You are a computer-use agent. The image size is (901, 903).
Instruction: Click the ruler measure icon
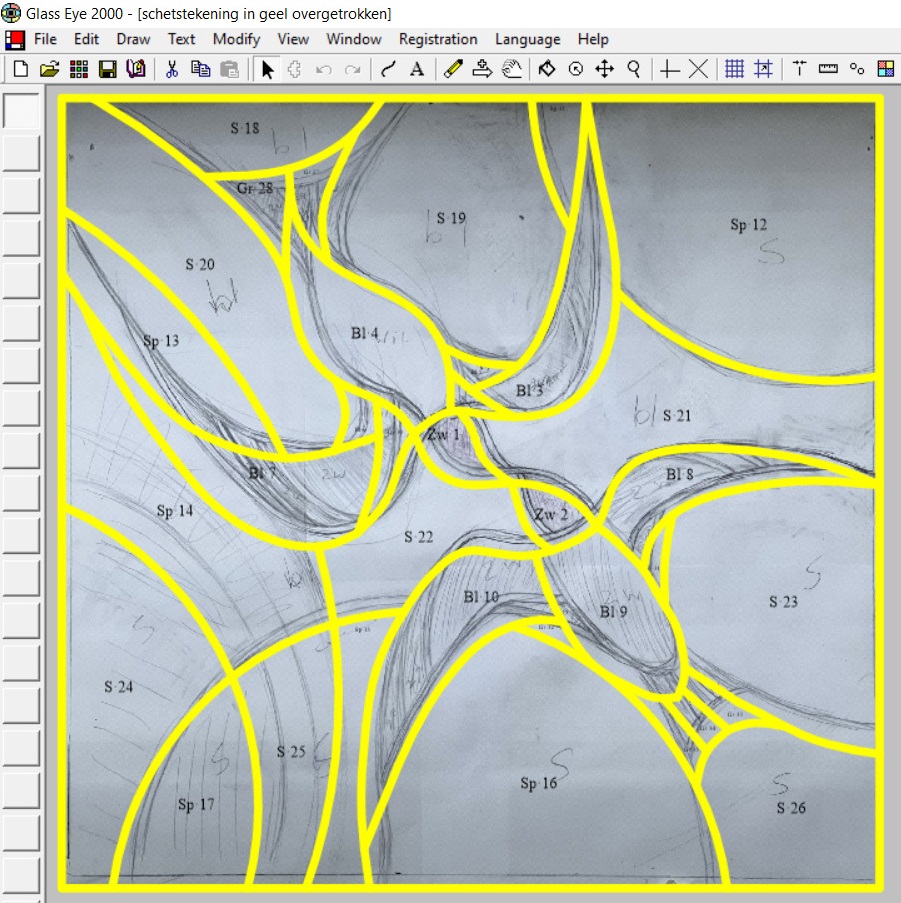coord(828,69)
